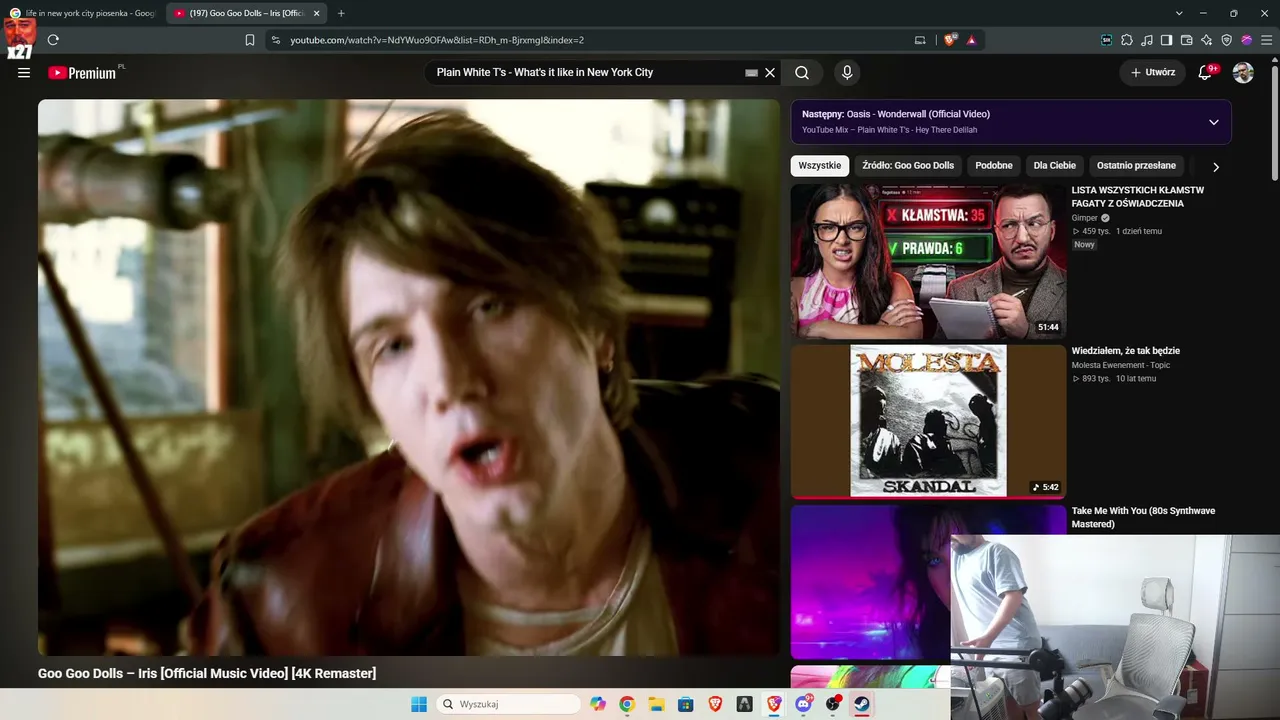The width and height of the screenshot is (1280, 720).
Task: Open Take Me With You synthwave video
Action: 1143,517
